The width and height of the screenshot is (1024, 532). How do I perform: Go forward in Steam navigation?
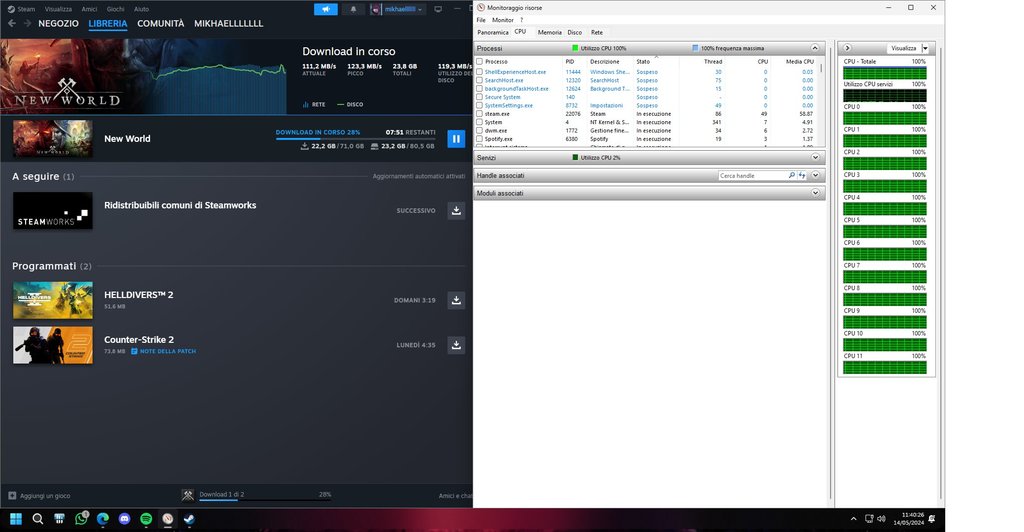click(27, 23)
